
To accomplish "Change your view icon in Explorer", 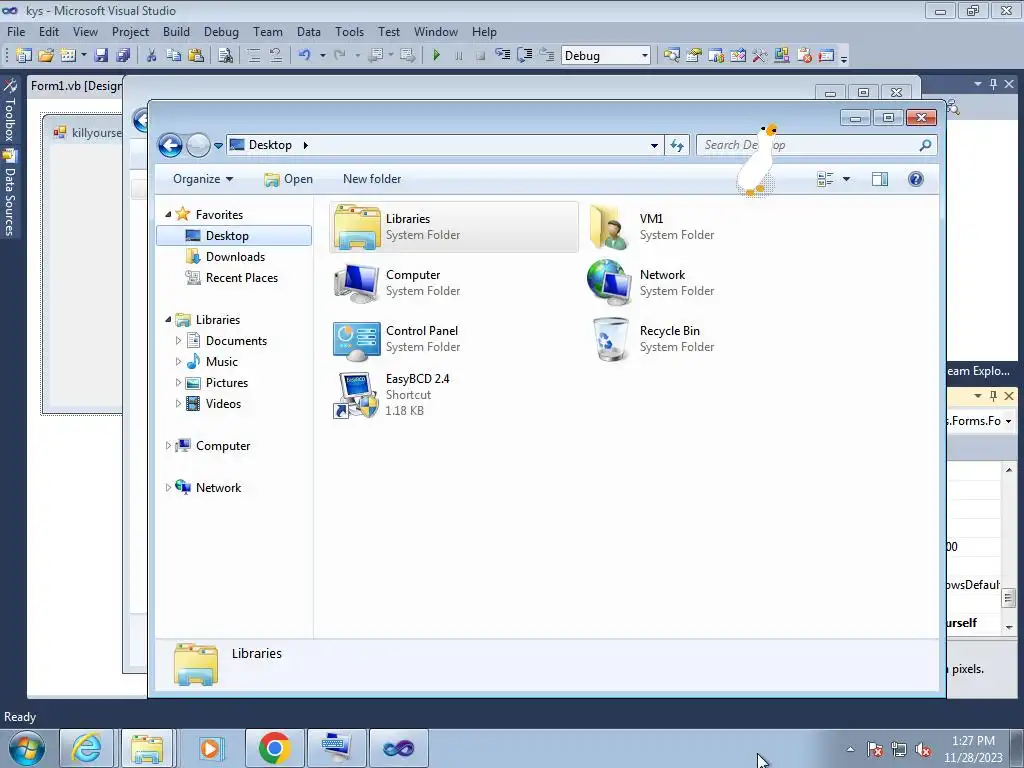I will tap(825, 179).
